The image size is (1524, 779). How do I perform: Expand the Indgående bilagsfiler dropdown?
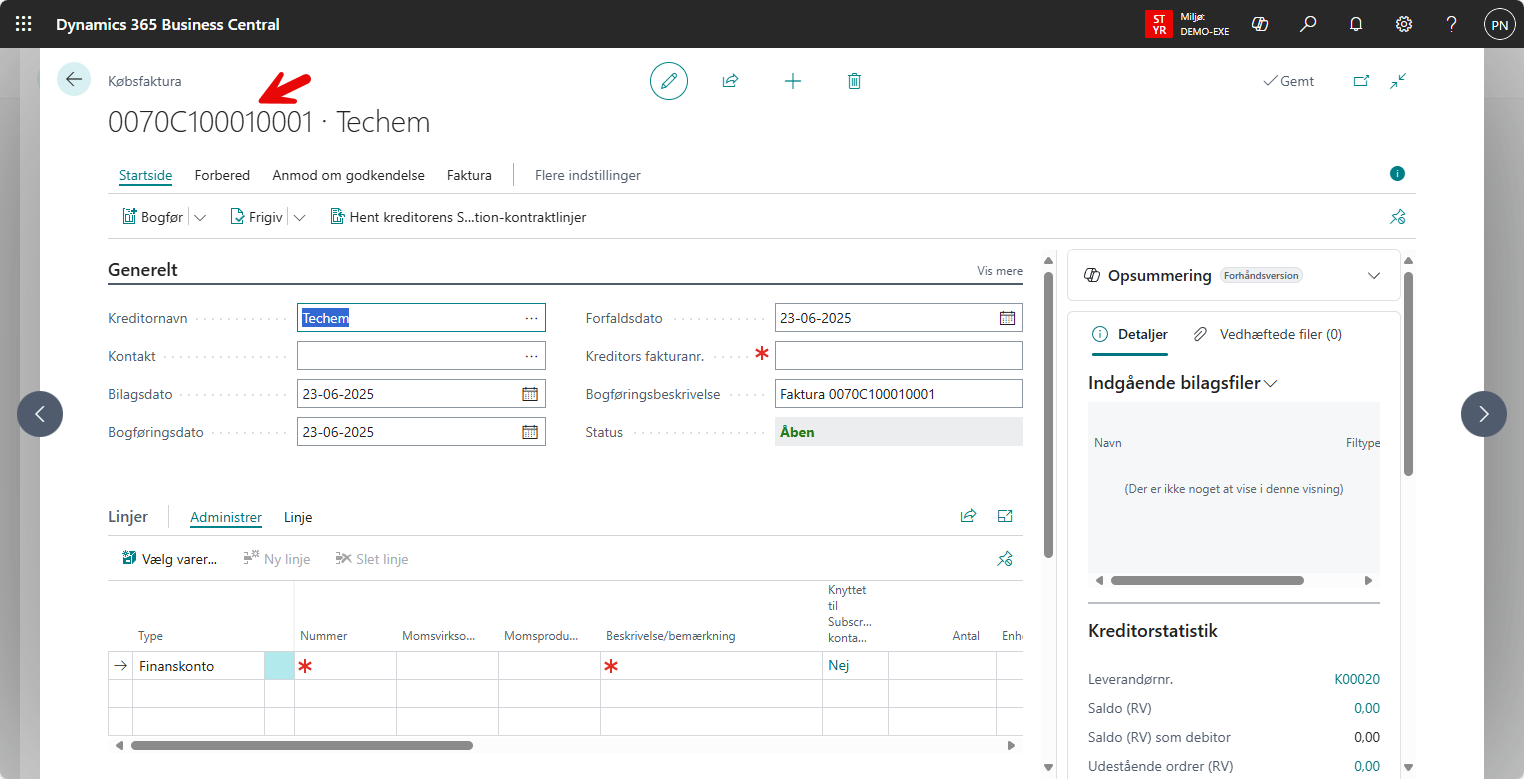coord(1271,384)
